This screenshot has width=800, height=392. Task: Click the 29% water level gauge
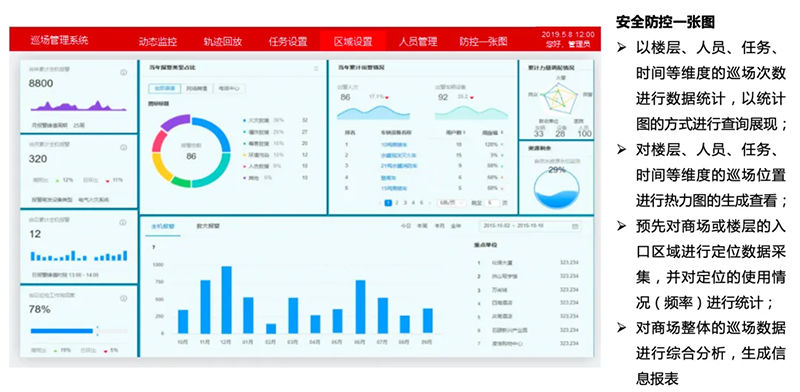pyautogui.click(x=556, y=189)
